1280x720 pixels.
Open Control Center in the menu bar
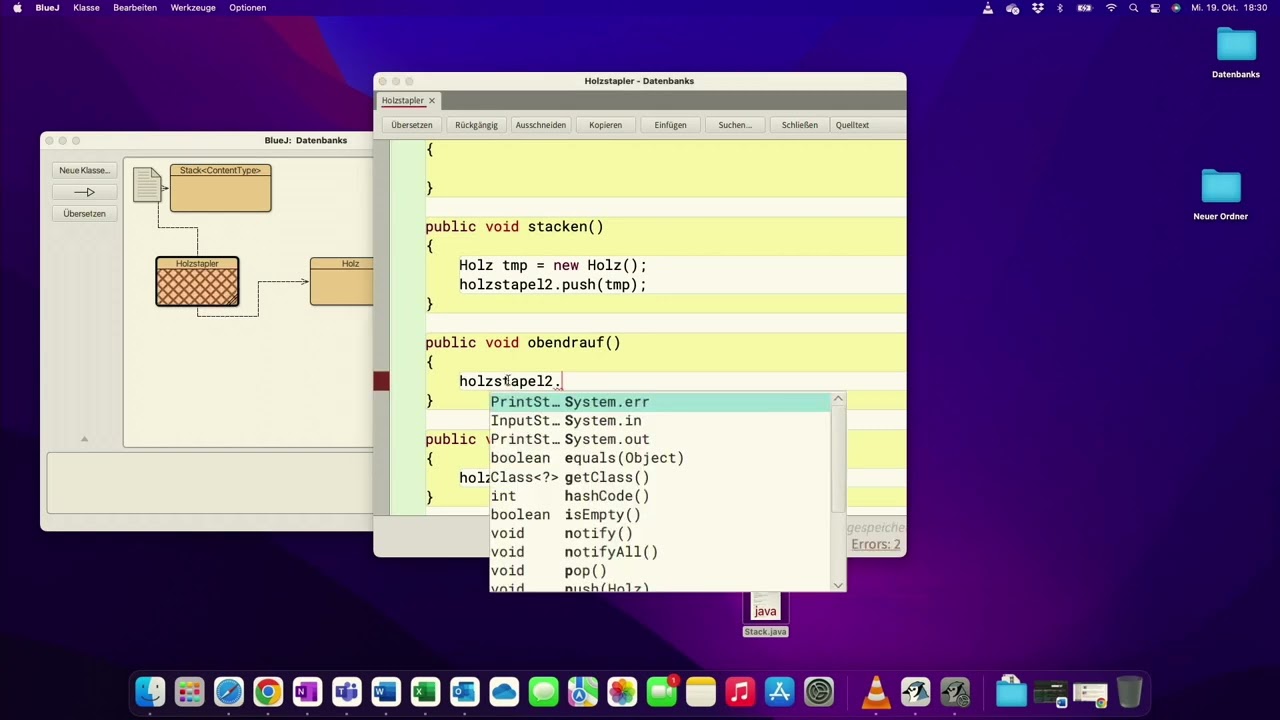(x=1155, y=8)
